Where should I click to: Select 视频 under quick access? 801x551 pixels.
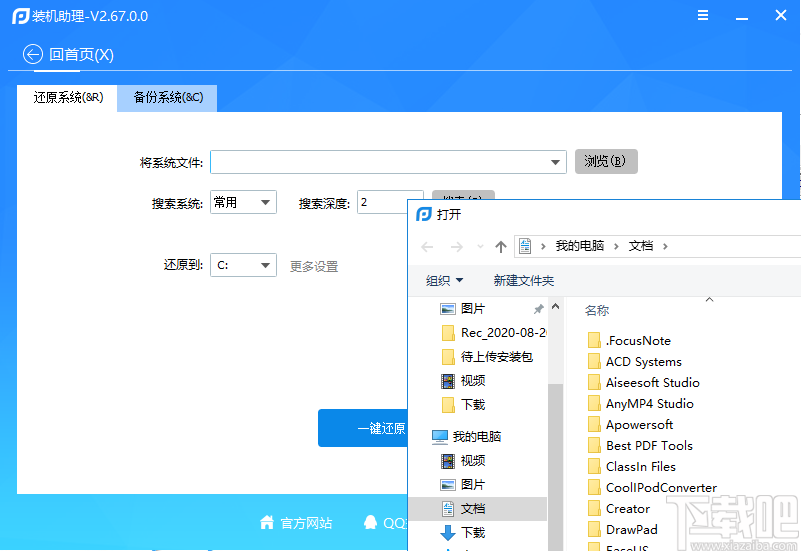tap(462, 380)
